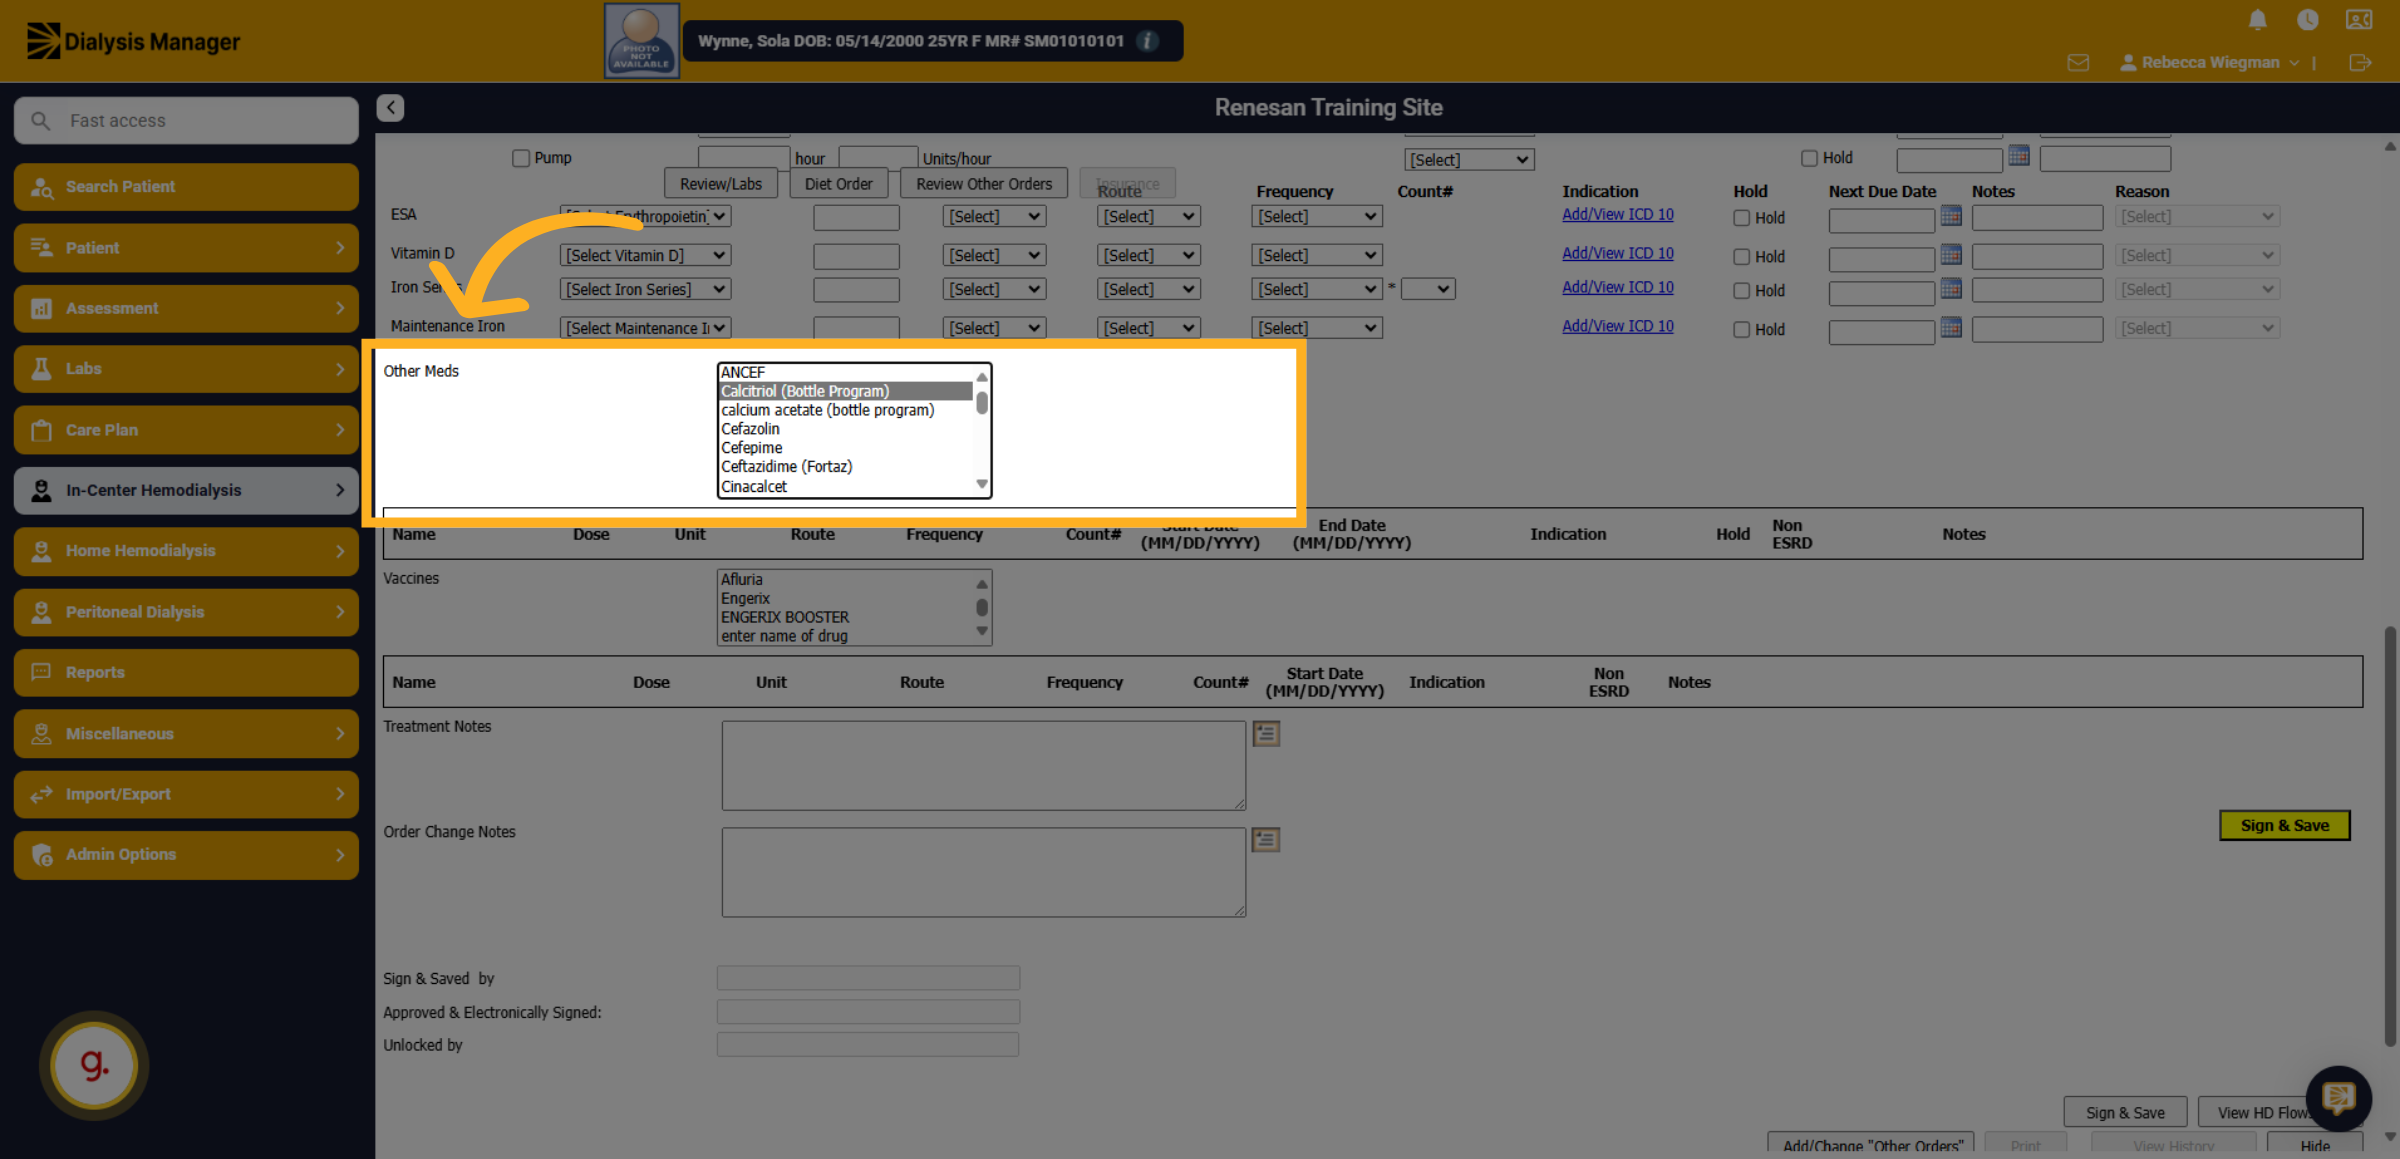Open the notifications bell icon
Image resolution: width=2400 pixels, height=1159 pixels.
pos(2257,20)
